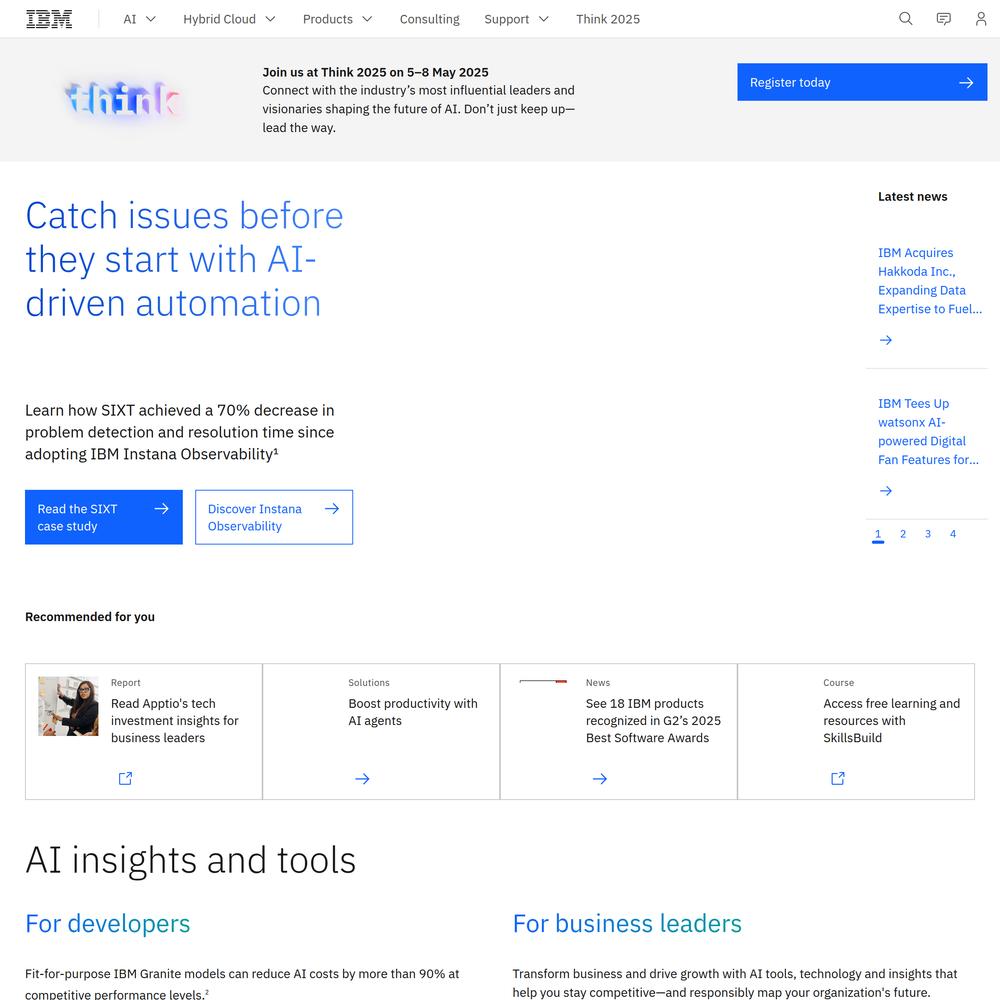Click arrow under IBM Acquires Hakkoda news
Image resolution: width=1000 pixels, height=1000 pixels.
pyautogui.click(x=885, y=340)
